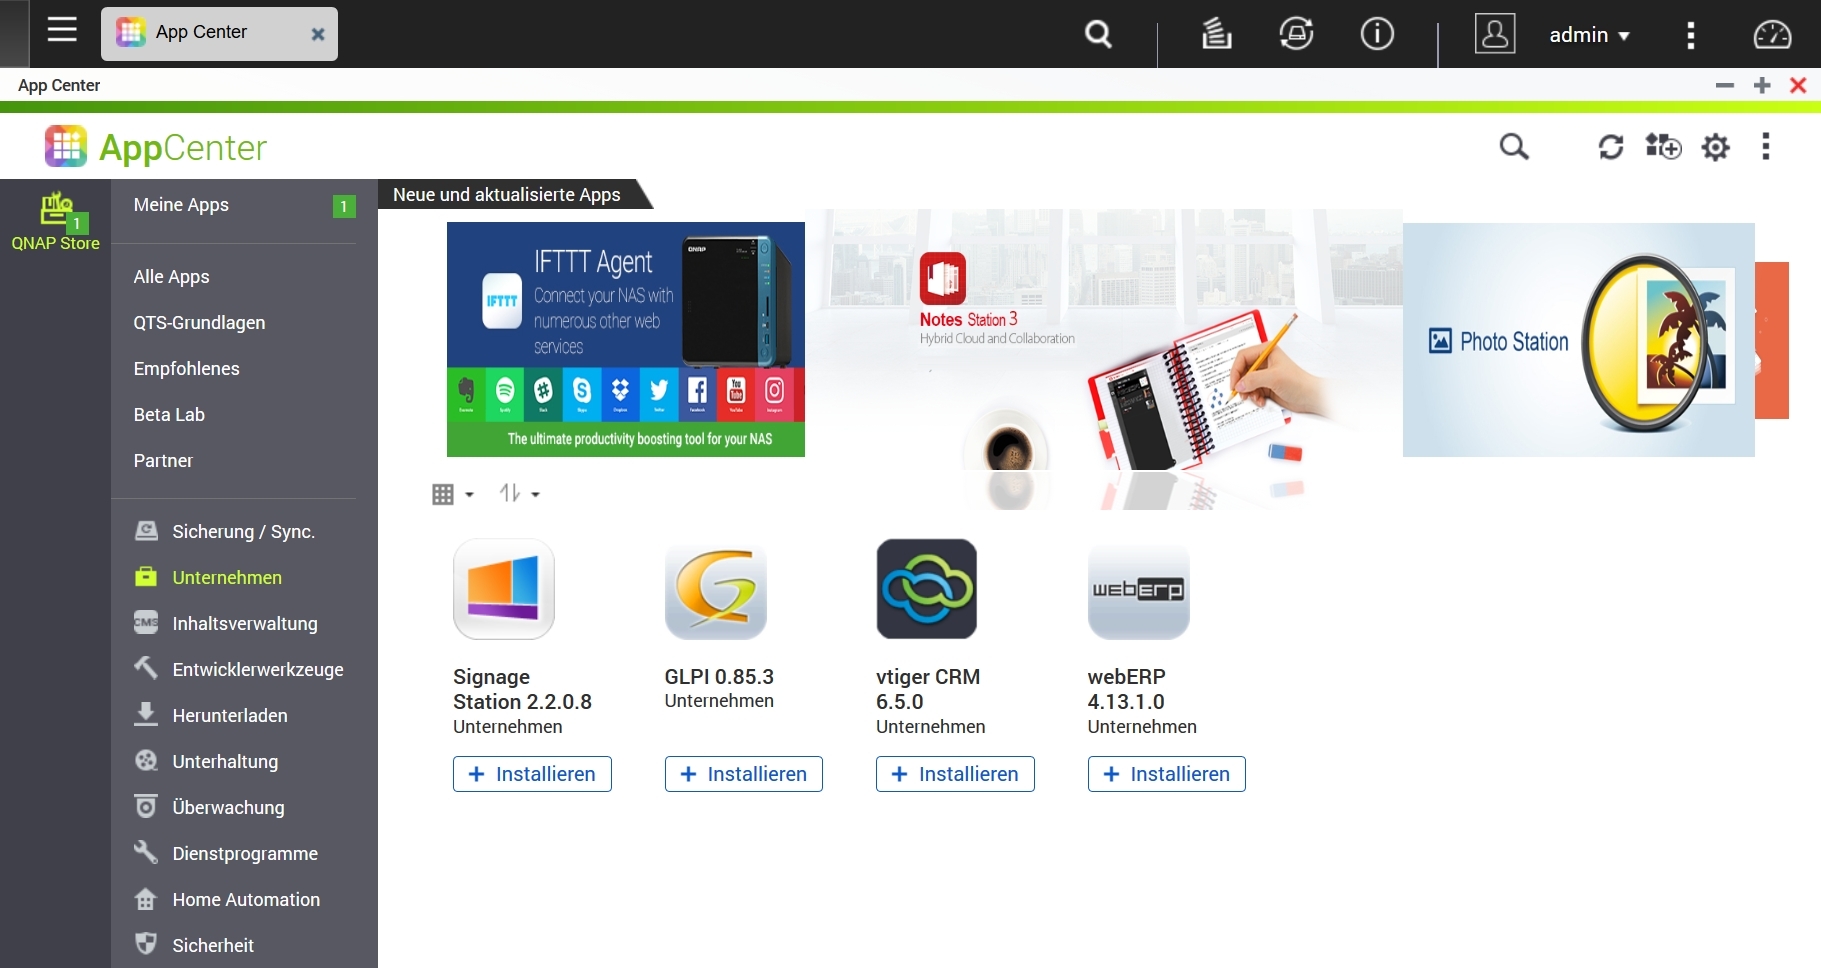Image resolution: width=1821 pixels, height=968 pixels.
Task: Open the QTS main menu hamburger icon
Action: (x=62, y=30)
